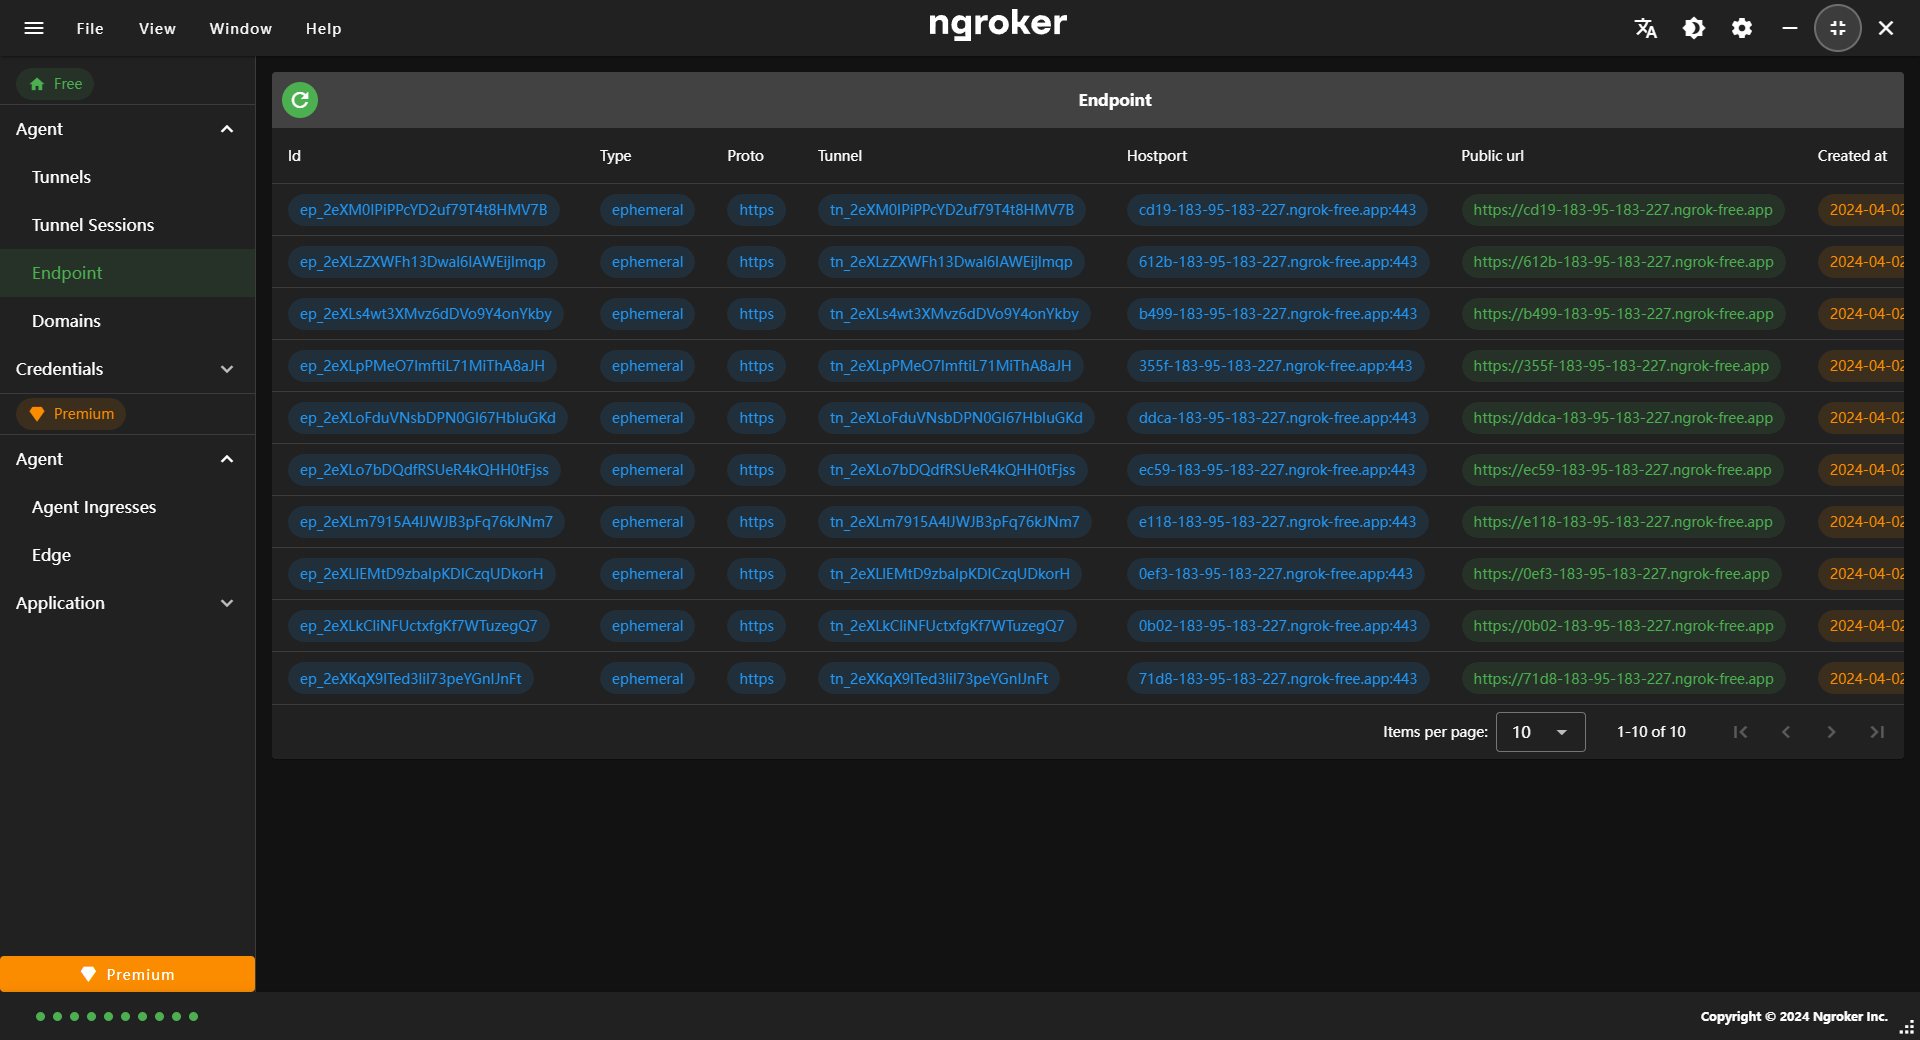The image size is (1920, 1040).
Task: Minimize the ngroker window
Action: point(1790,28)
